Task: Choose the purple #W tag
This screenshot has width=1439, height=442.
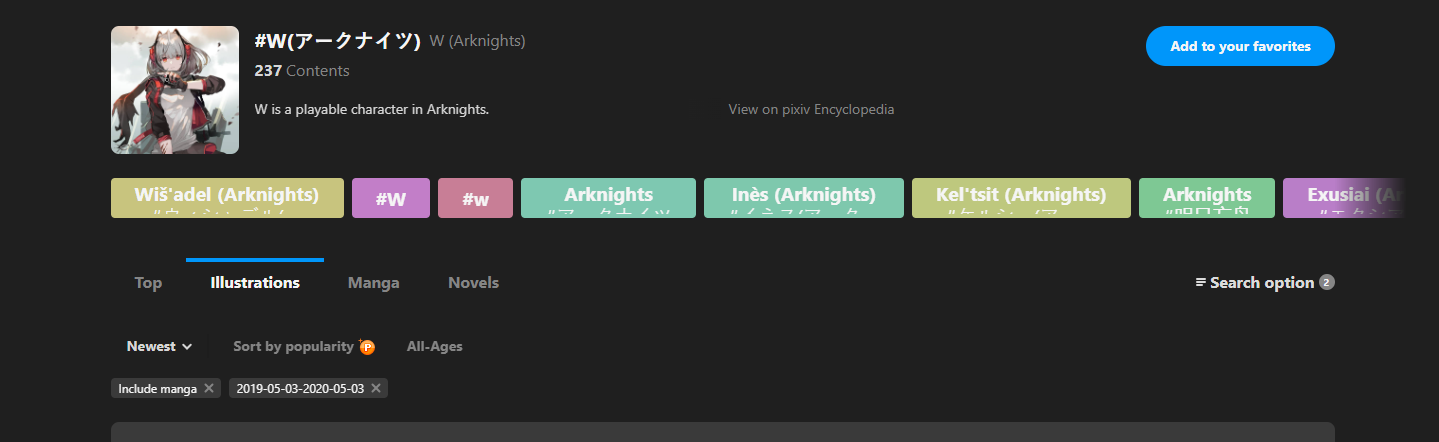Action: point(390,198)
